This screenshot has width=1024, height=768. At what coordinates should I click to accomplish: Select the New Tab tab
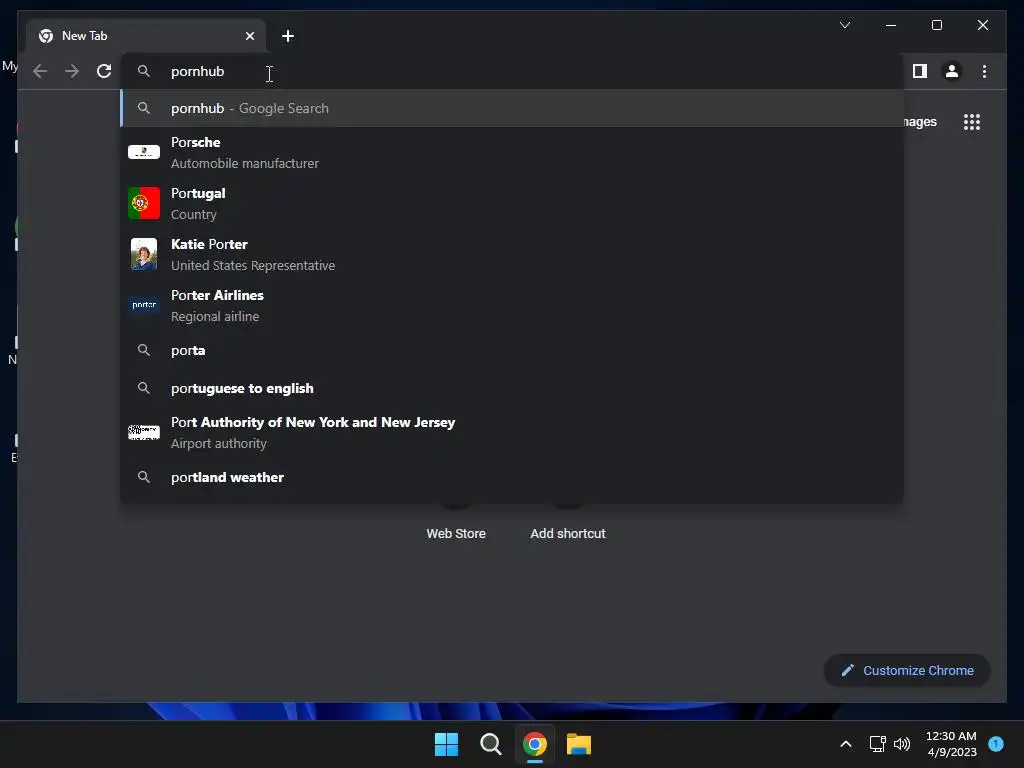[x=146, y=36]
